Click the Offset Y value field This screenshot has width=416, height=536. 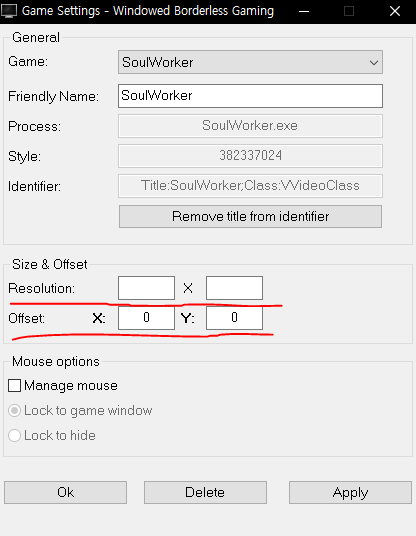click(x=234, y=318)
